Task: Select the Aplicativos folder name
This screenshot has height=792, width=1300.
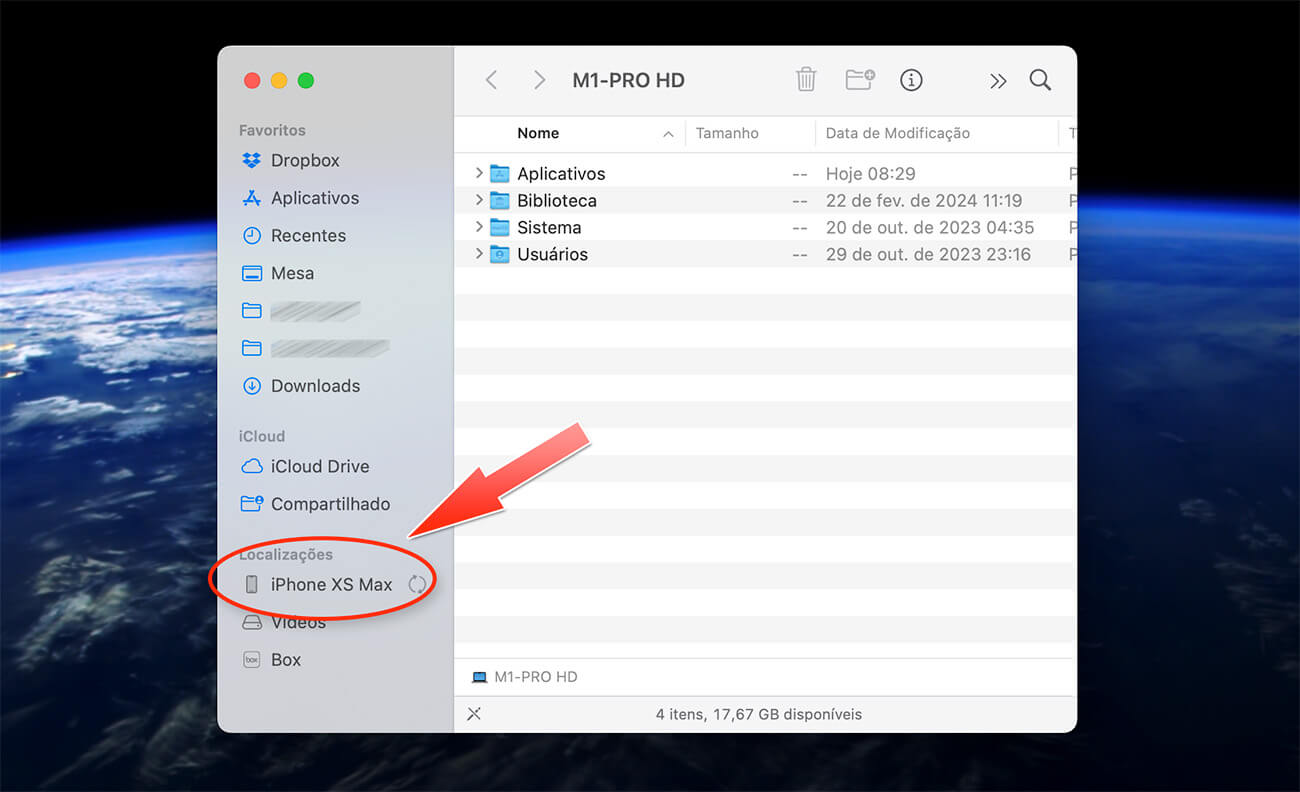Action: 561,174
